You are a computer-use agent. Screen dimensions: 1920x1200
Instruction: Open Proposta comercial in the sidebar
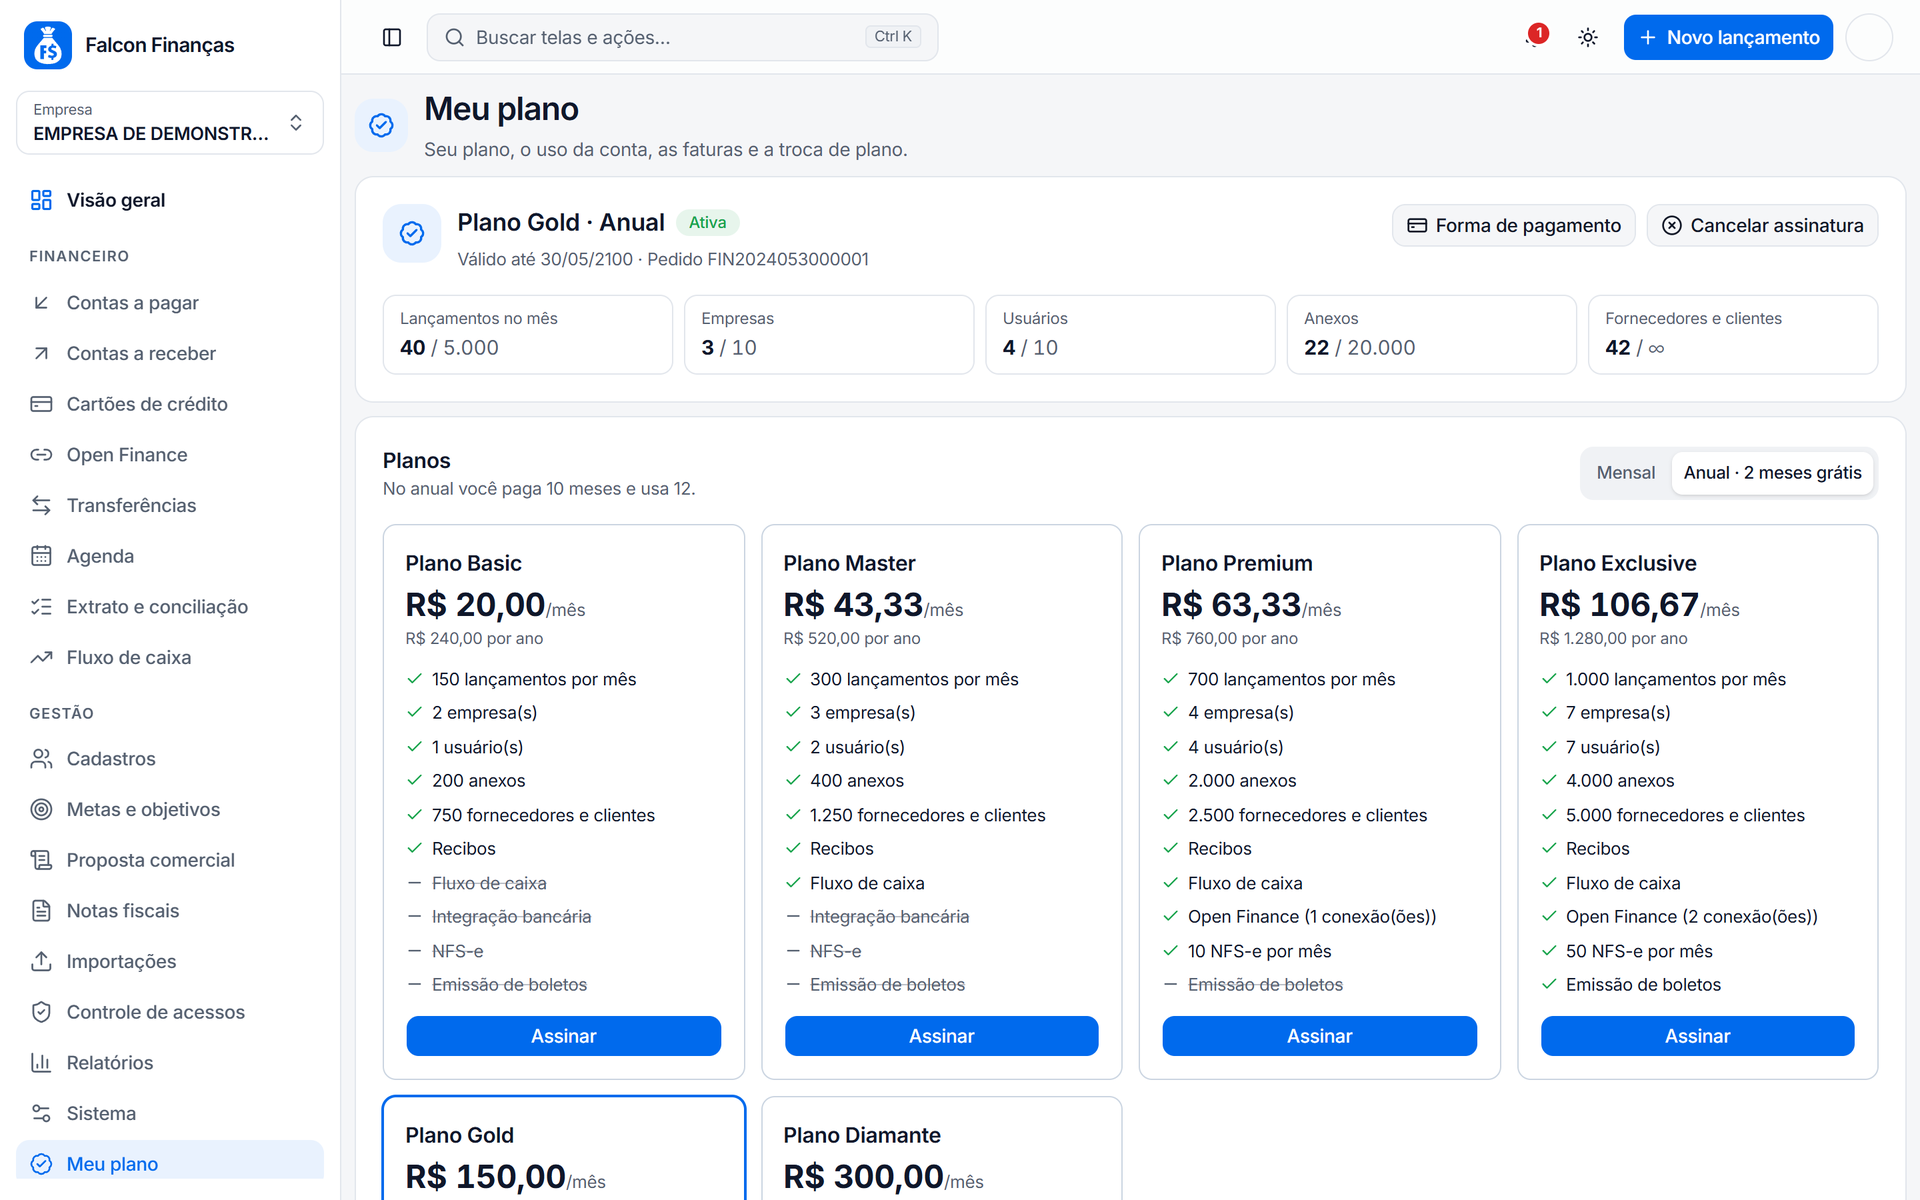click(170, 860)
